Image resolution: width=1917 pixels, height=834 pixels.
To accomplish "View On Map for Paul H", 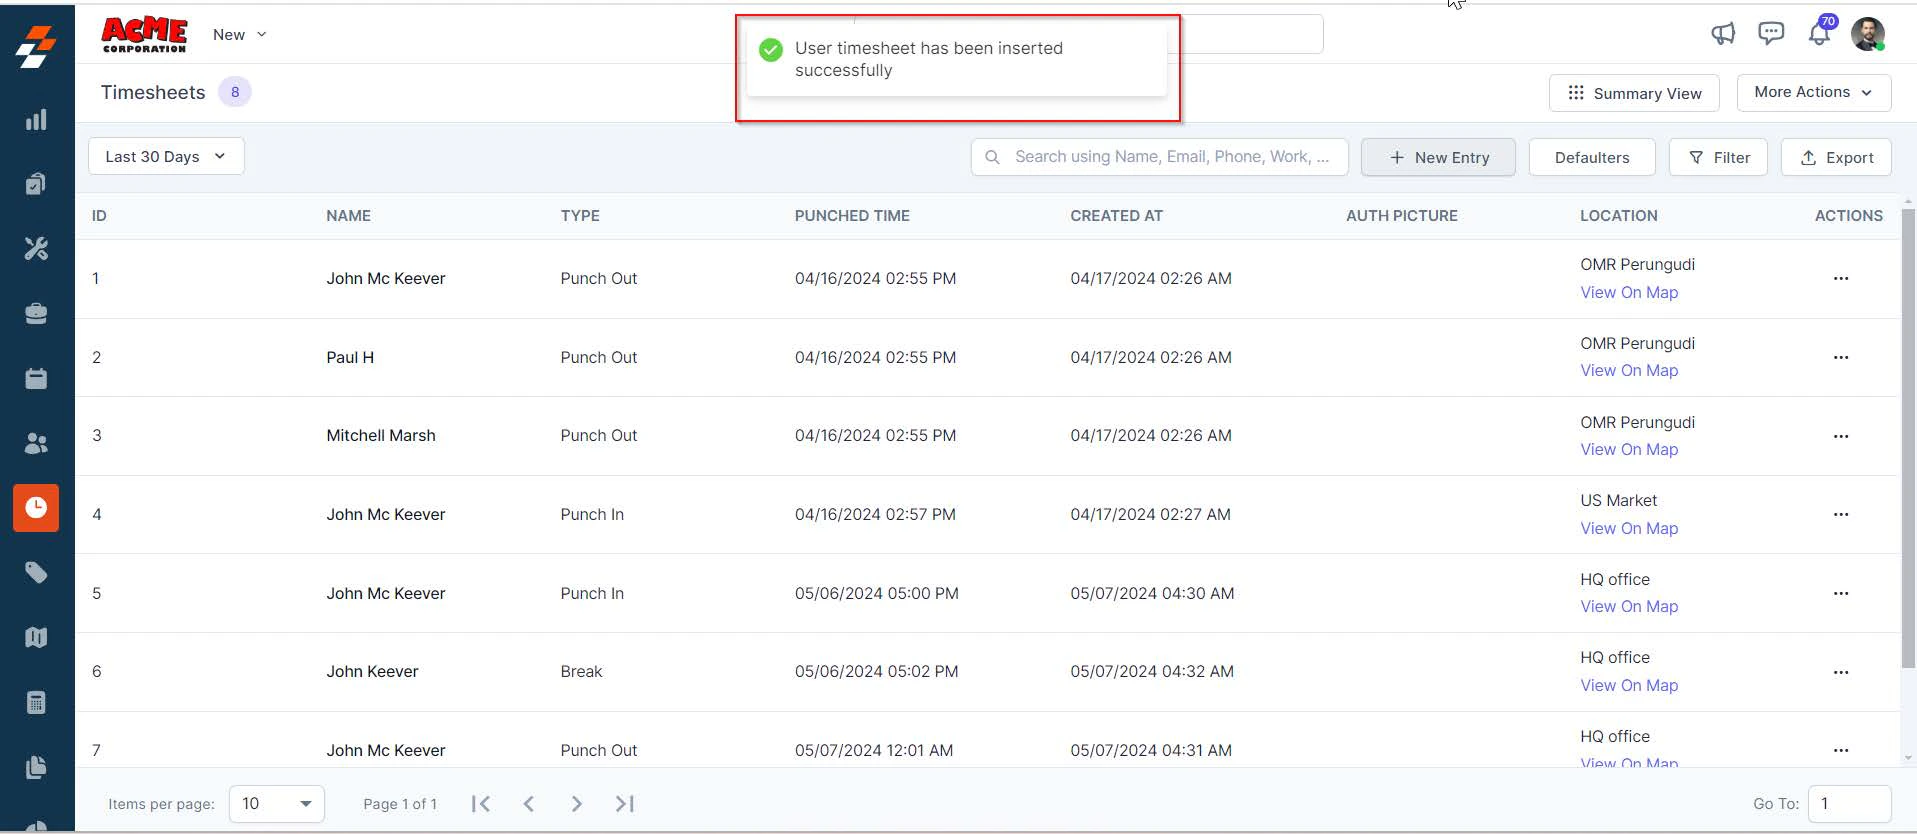I will coord(1629,370).
